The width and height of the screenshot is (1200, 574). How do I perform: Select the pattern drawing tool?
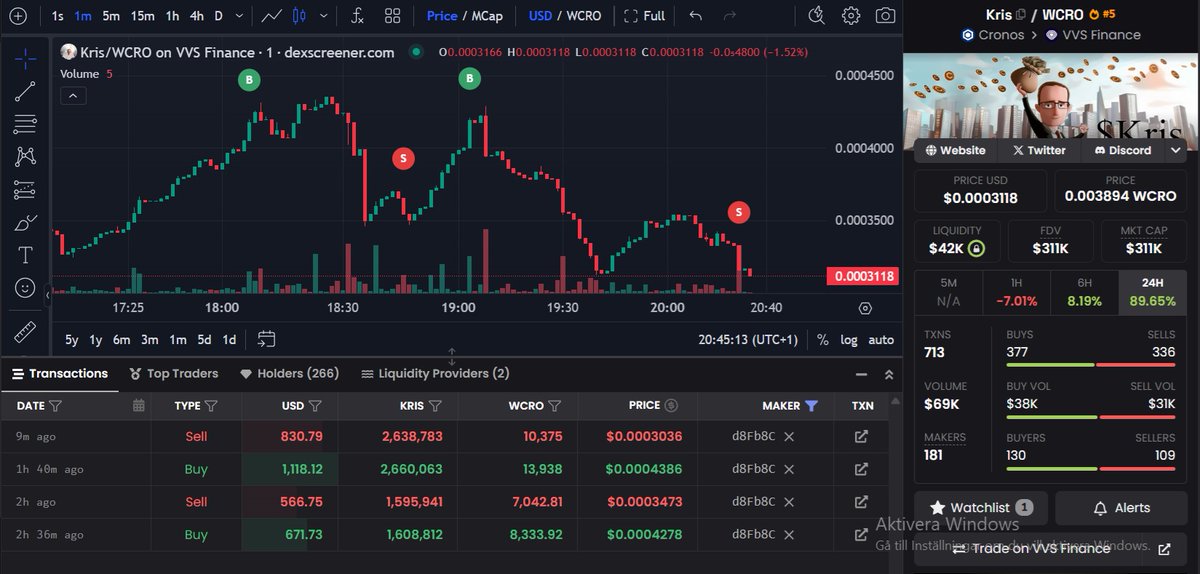[x=25, y=156]
